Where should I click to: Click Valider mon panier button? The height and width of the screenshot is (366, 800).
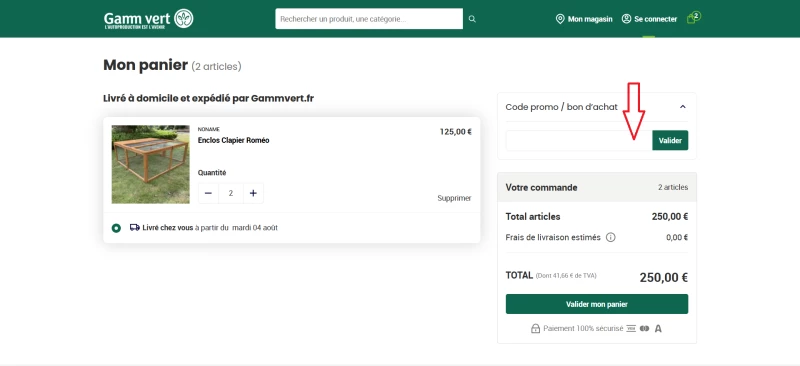[596, 304]
